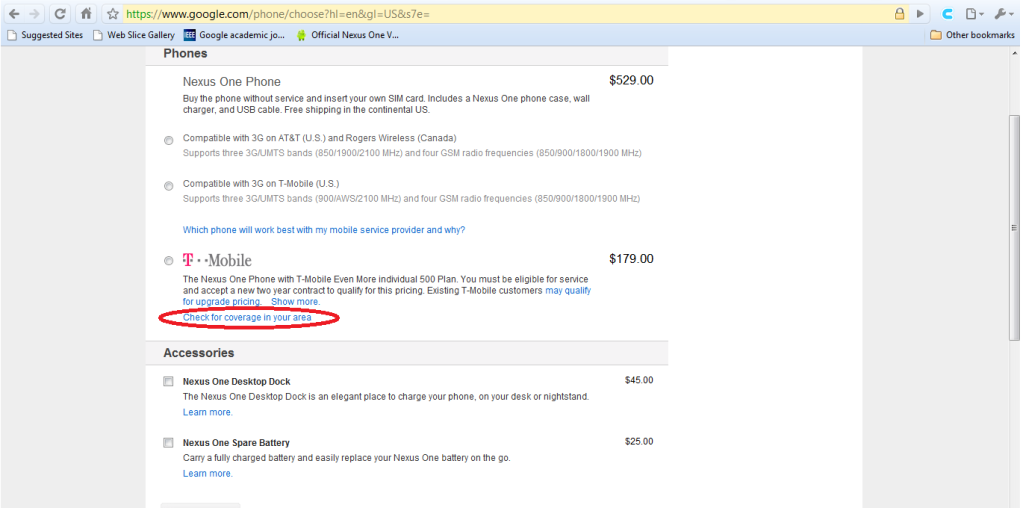Go back with the browser back arrow
The height and width of the screenshot is (508, 1023).
[x=14, y=14]
